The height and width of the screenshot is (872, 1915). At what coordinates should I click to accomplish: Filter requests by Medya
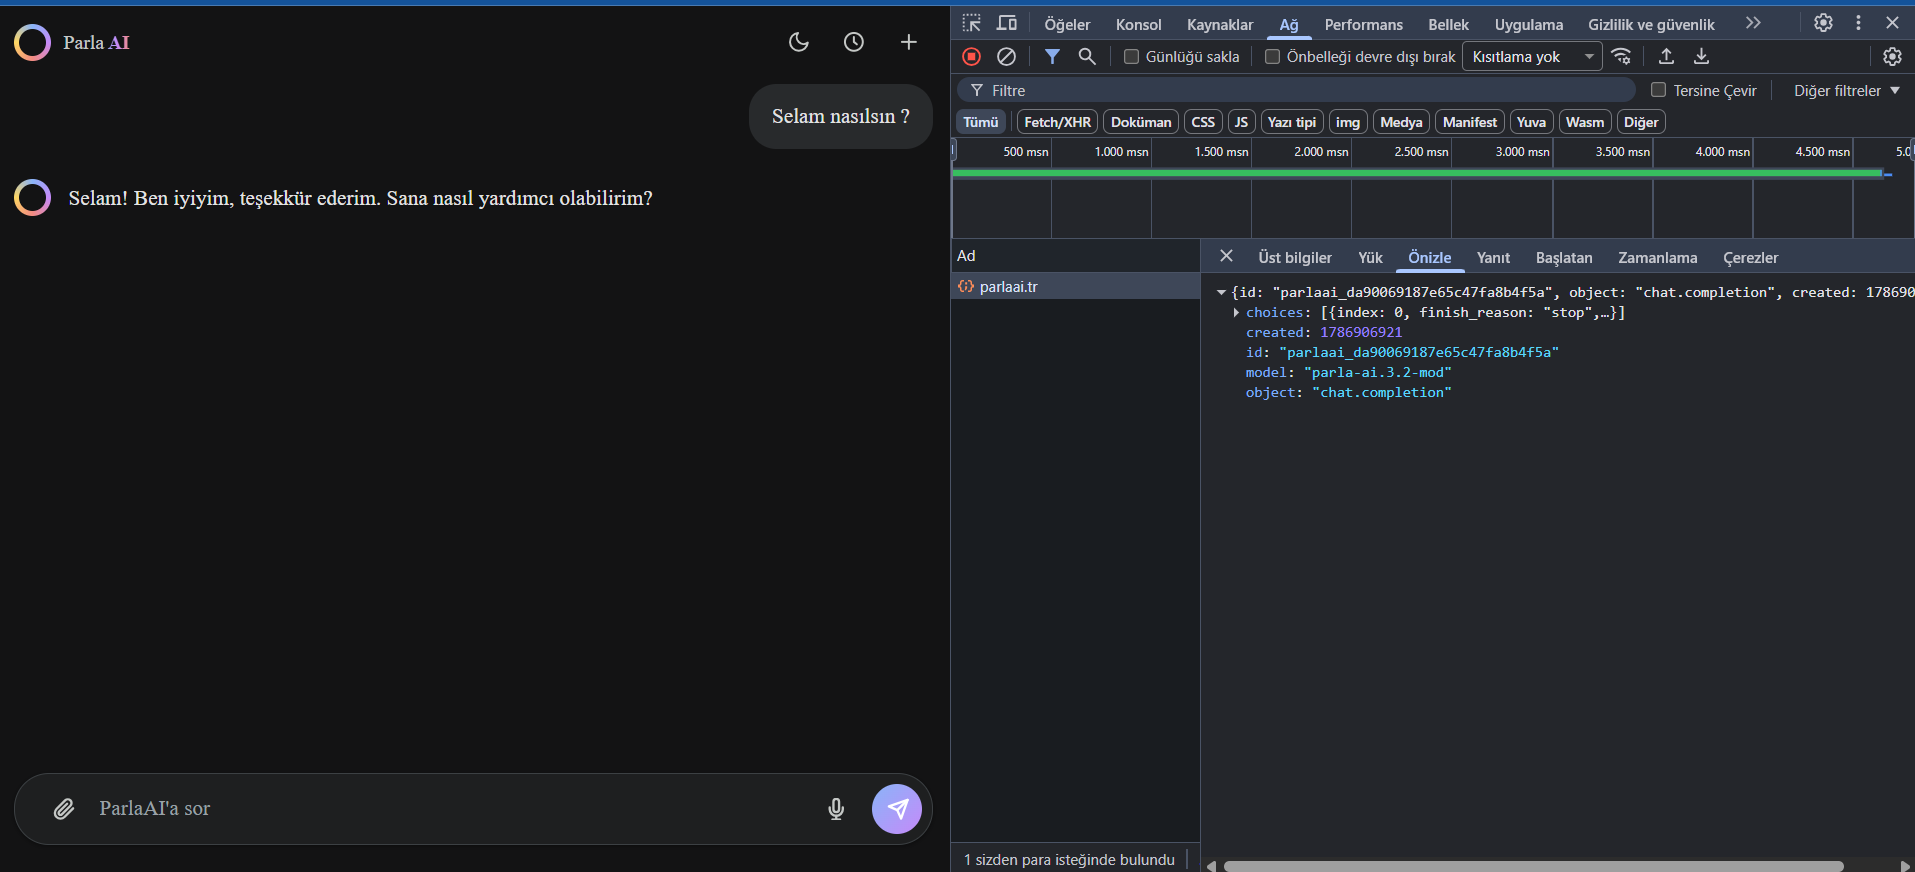[x=1401, y=122]
